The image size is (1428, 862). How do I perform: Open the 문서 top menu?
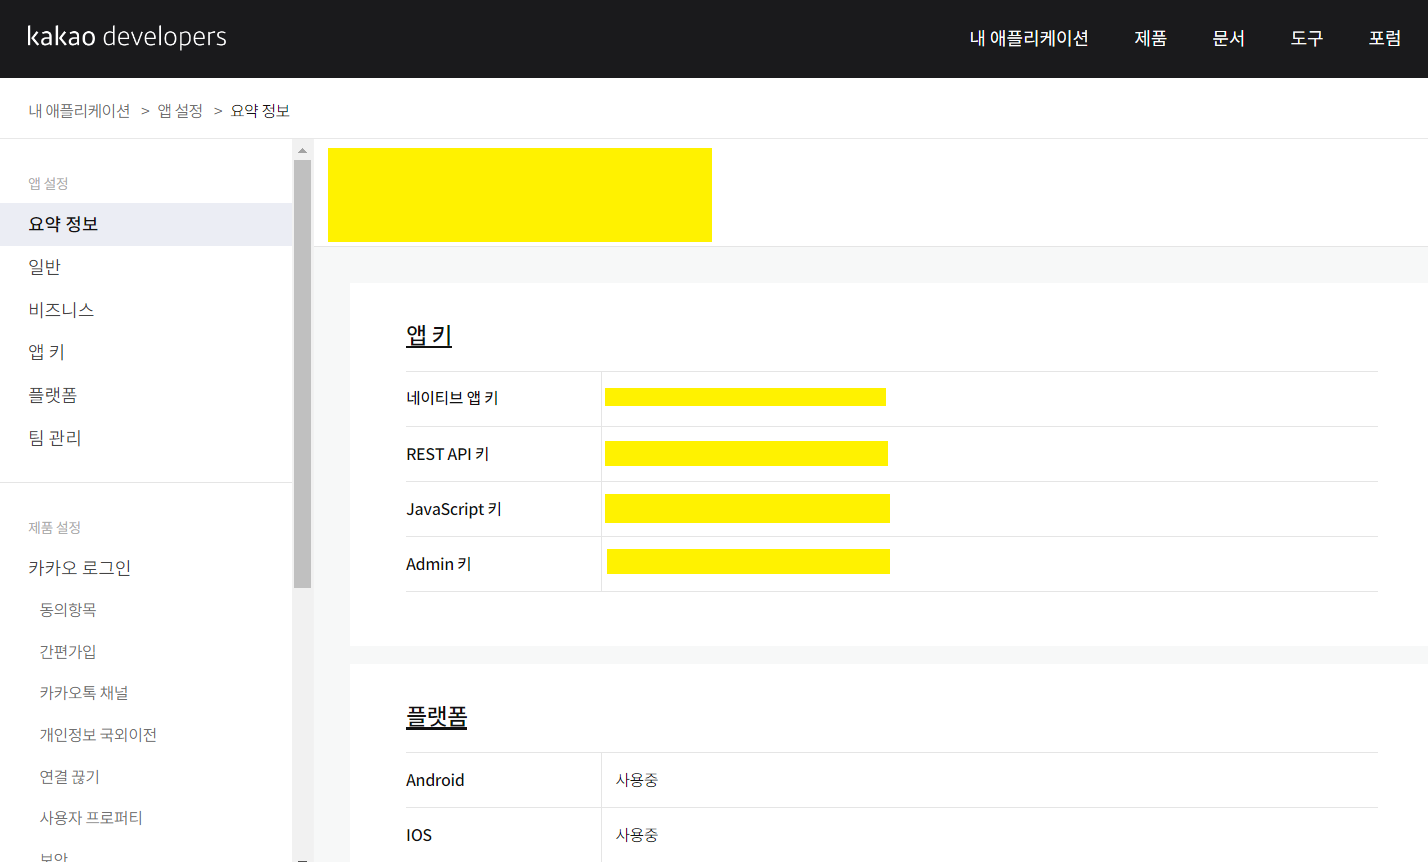[x=1229, y=38]
